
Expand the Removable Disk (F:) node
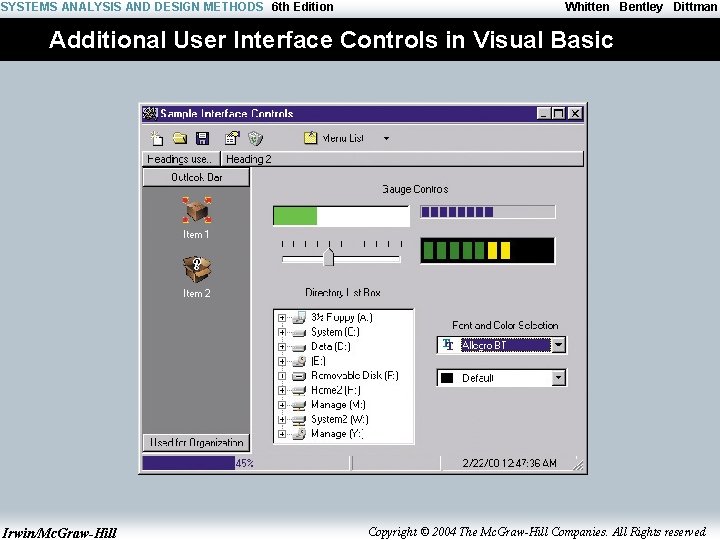tap(282, 376)
